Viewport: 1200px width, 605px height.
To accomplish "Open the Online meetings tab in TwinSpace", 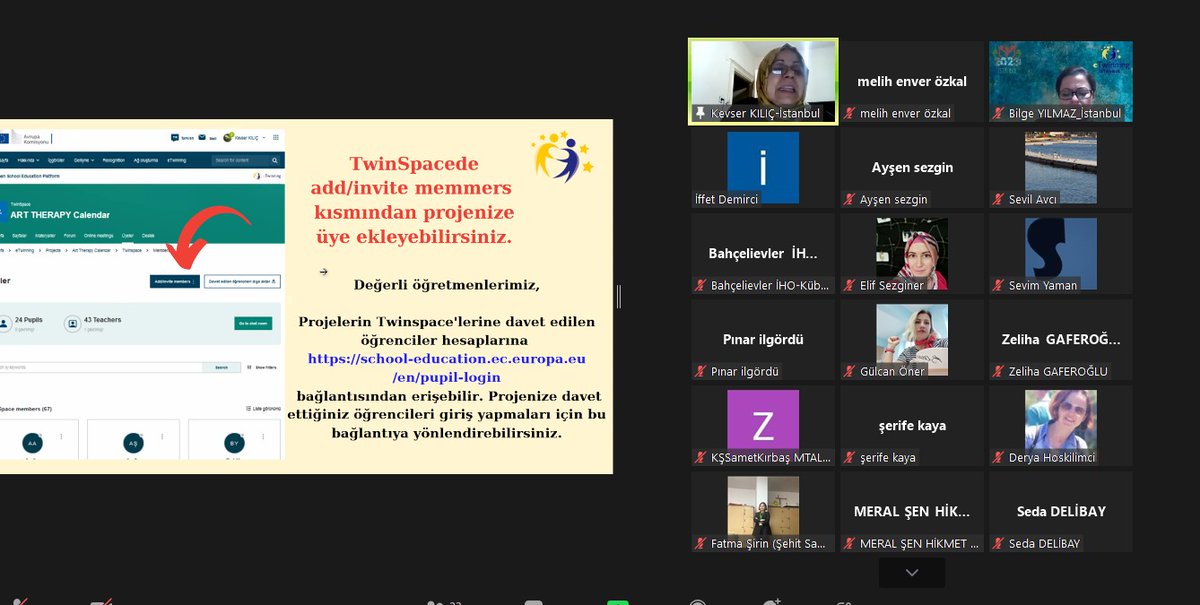I will click(x=98, y=236).
